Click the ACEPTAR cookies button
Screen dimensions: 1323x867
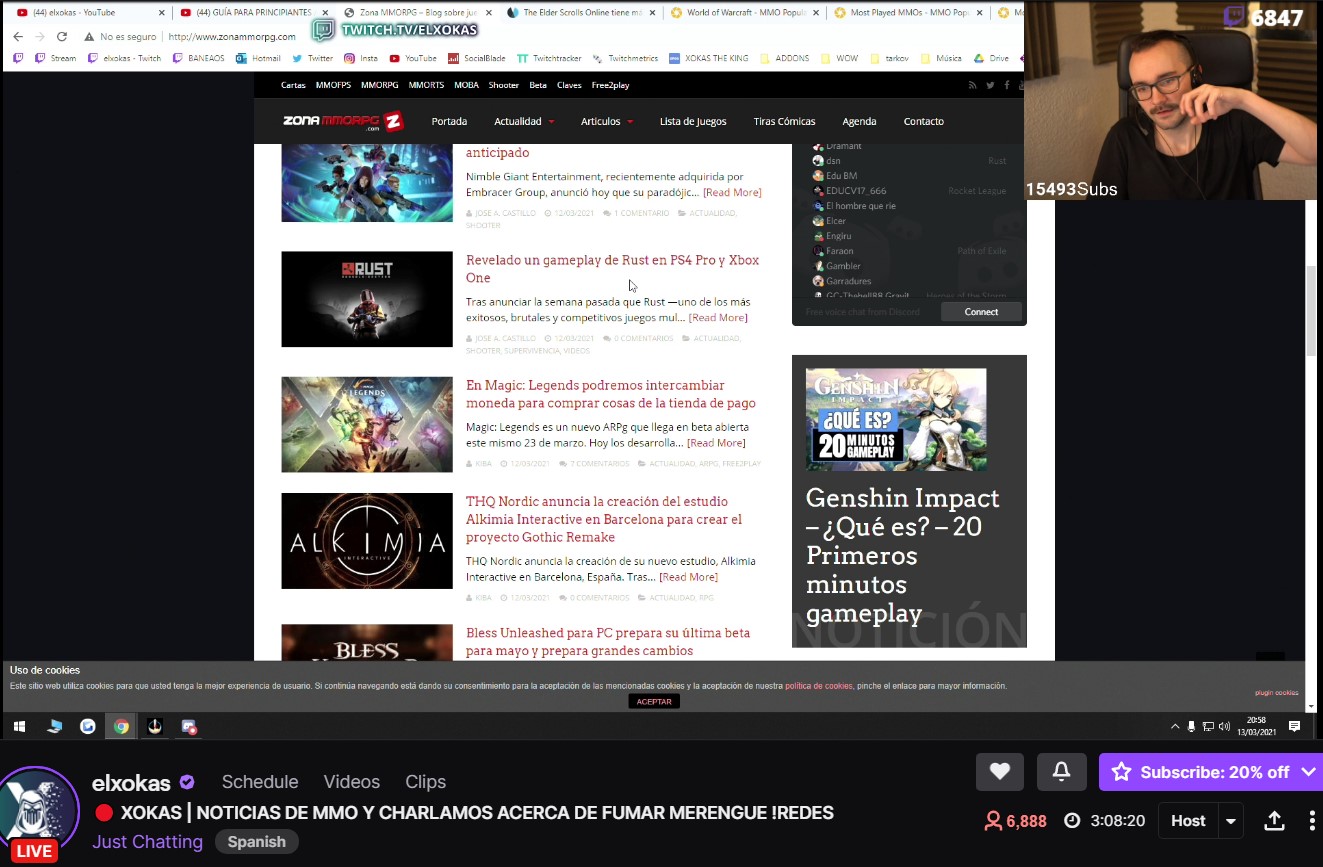pyautogui.click(x=654, y=702)
